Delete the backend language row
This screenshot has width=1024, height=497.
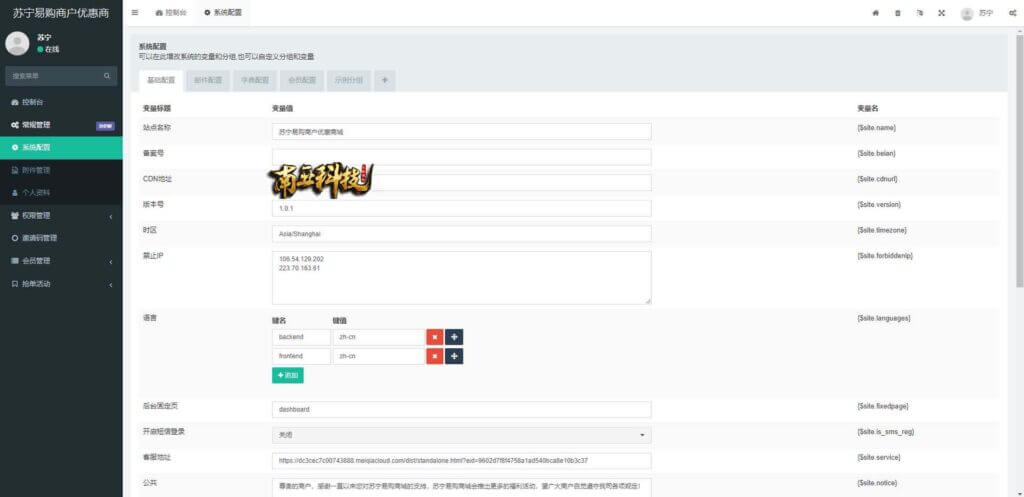click(435, 337)
